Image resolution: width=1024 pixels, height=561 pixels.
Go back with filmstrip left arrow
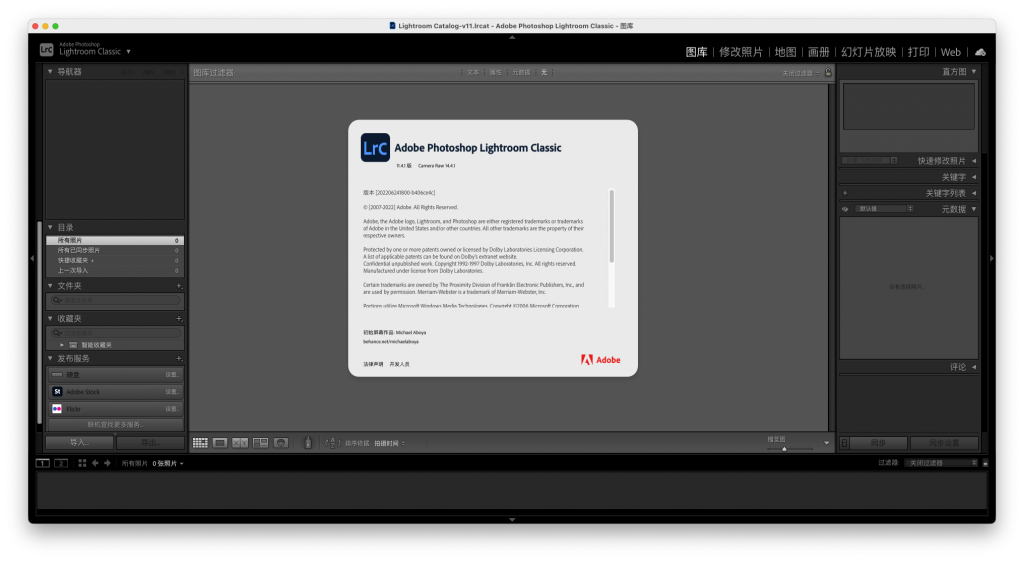coord(95,463)
